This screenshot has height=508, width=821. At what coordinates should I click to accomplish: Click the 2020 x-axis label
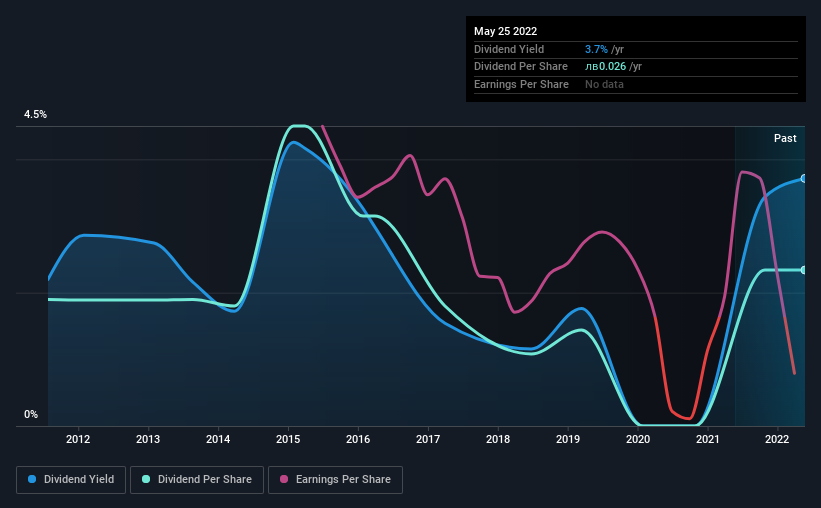point(638,439)
